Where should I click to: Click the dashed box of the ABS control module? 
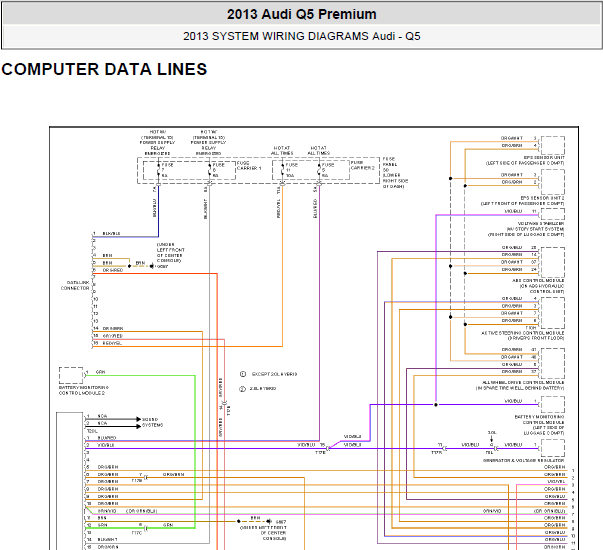[553, 262]
